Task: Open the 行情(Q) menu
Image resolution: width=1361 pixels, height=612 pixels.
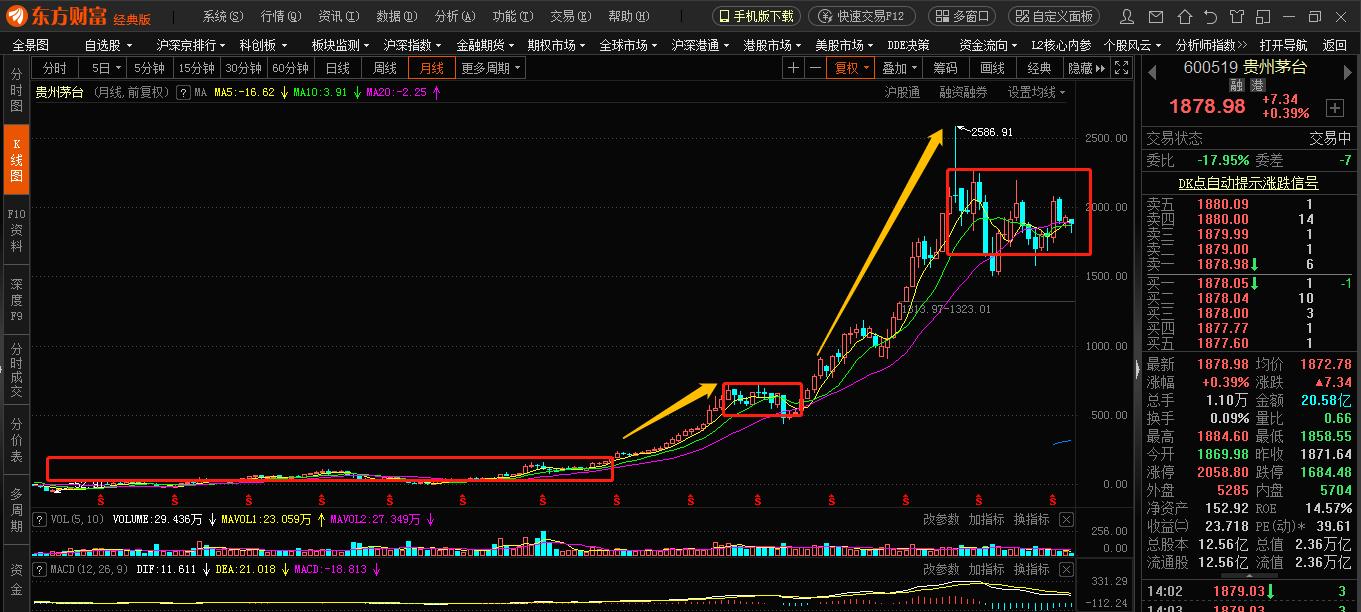Action: [x=280, y=16]
